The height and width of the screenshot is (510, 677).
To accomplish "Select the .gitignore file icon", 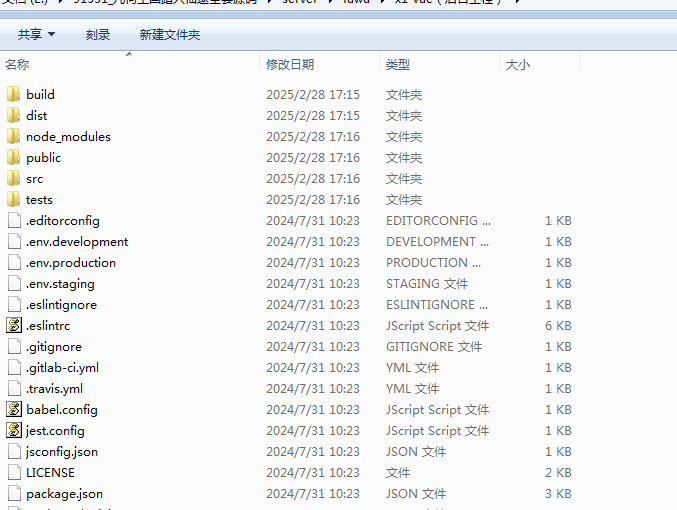I will coord(13,347).
